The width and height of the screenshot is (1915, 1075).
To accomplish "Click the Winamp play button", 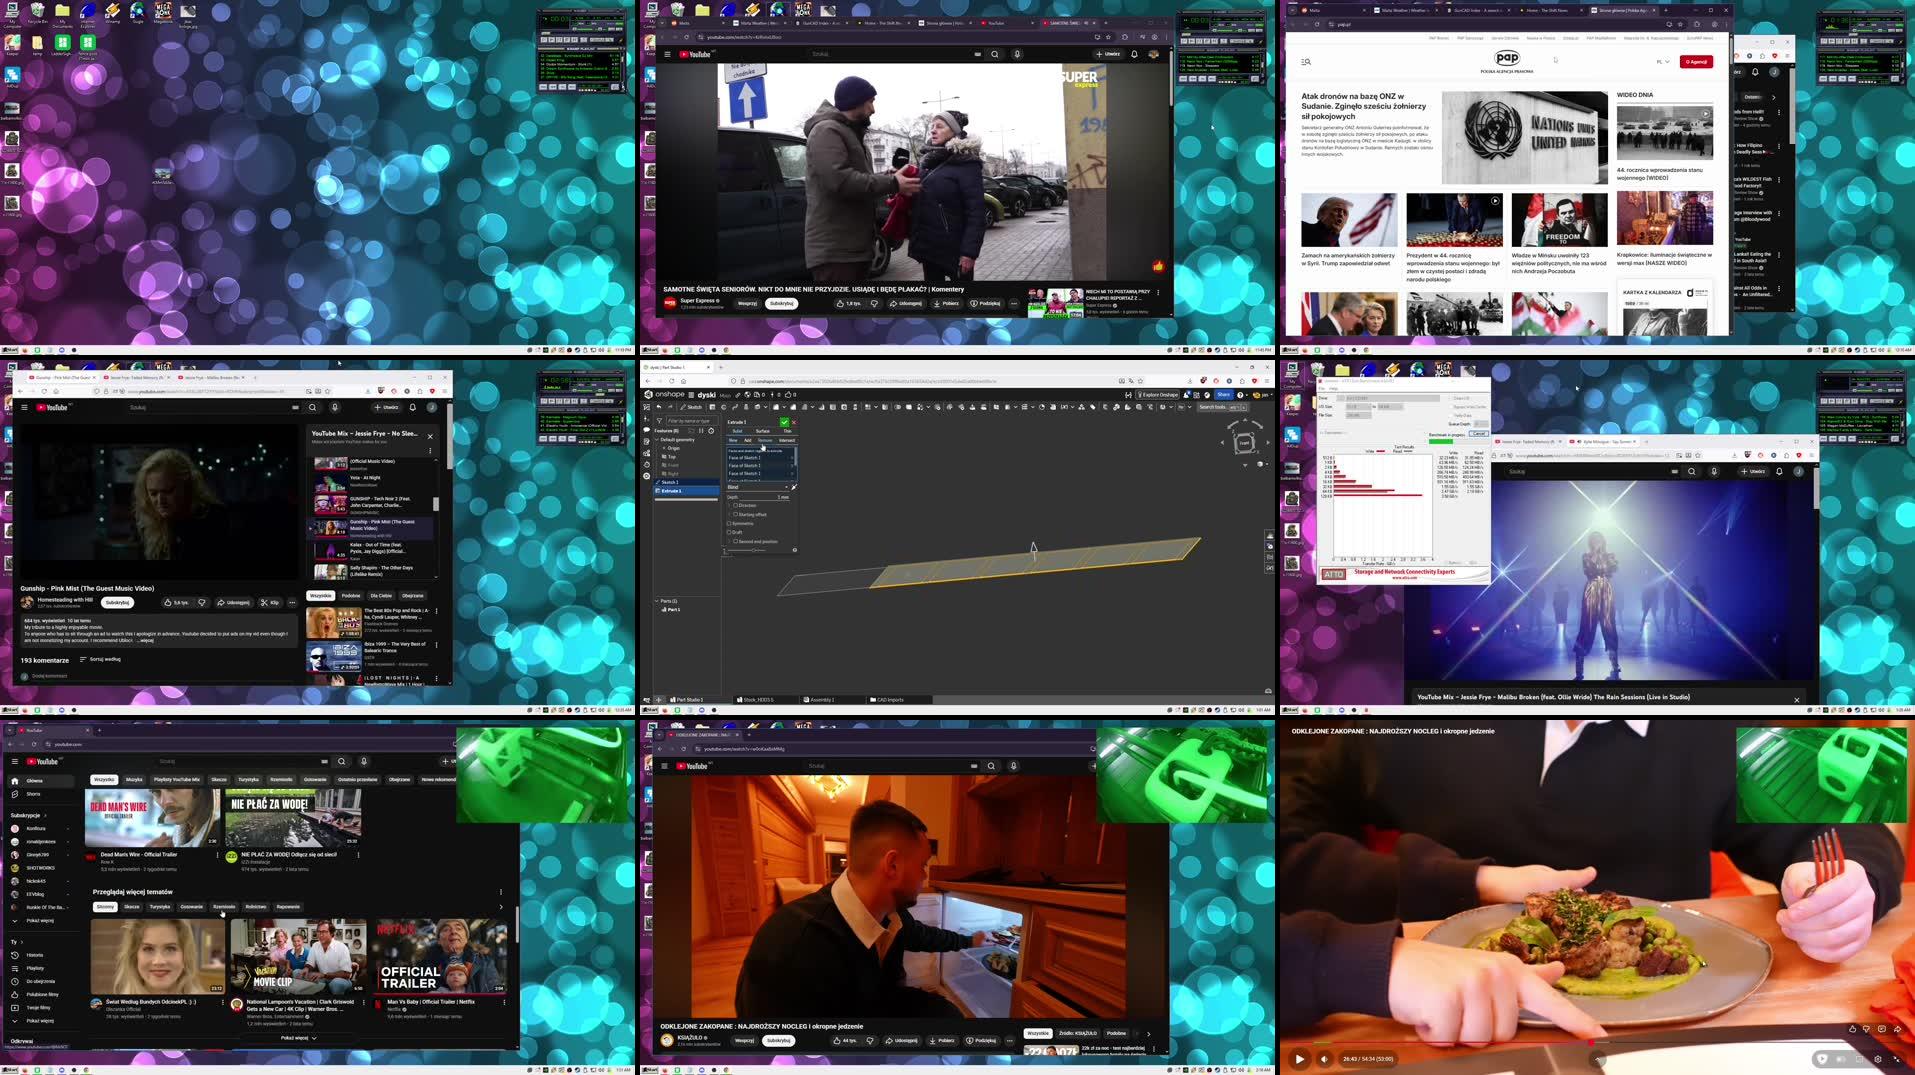I will coord(552,40).
